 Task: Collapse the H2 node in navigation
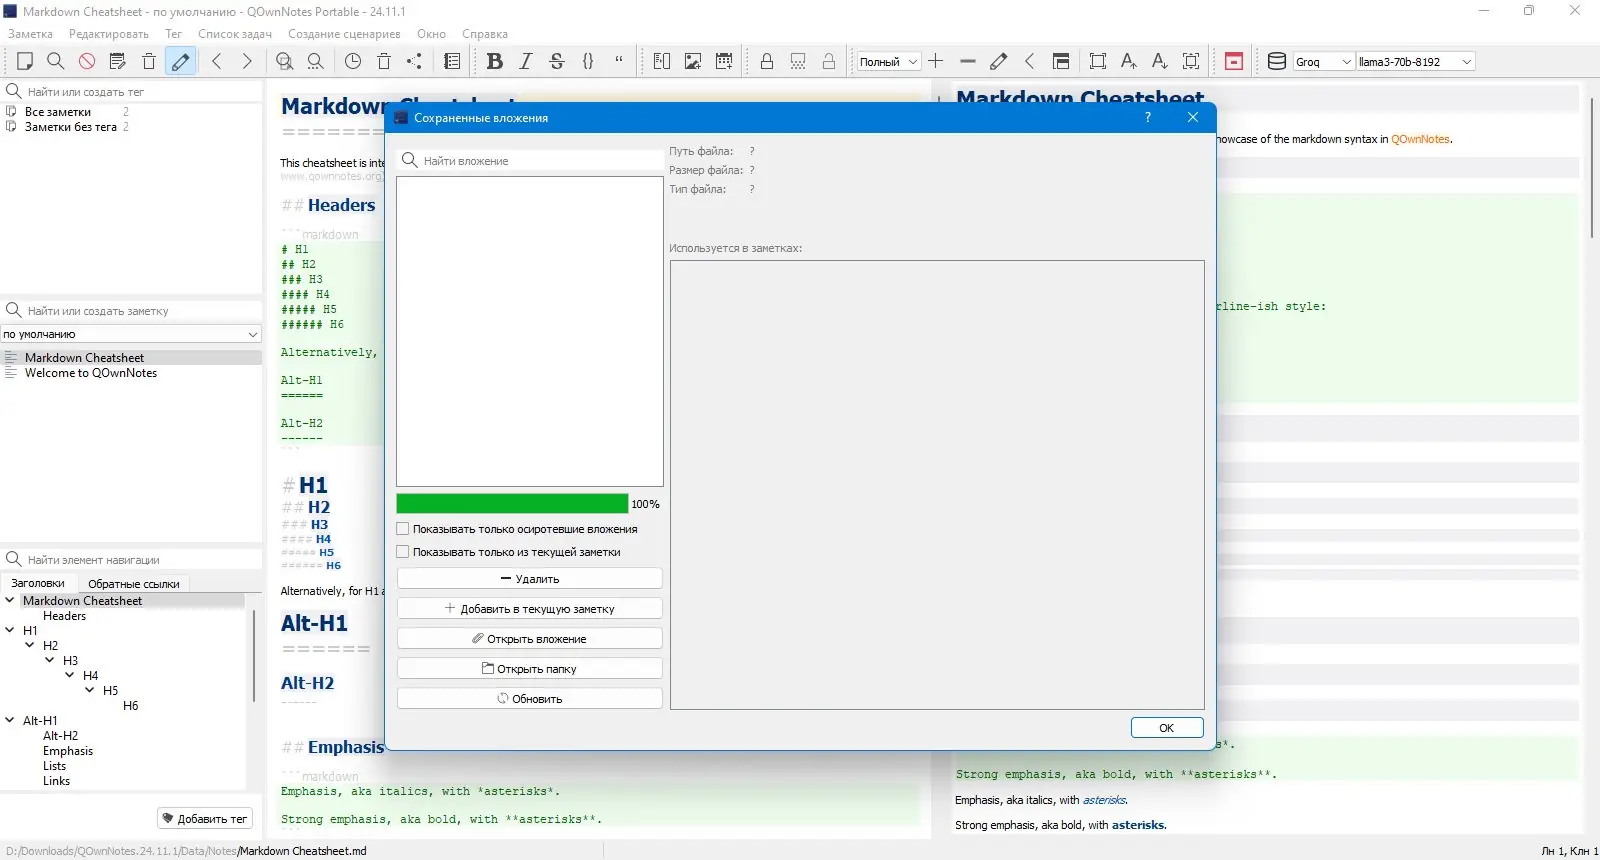coord(30,645)
